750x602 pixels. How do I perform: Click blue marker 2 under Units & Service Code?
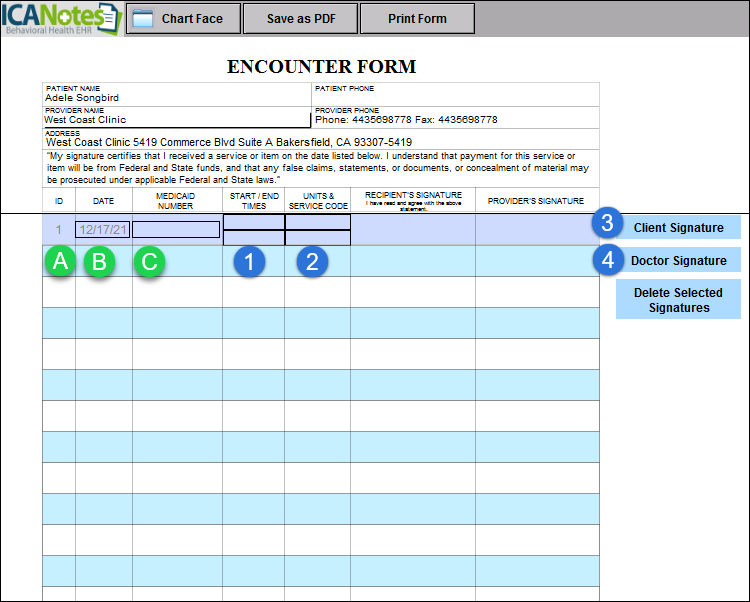click(313, 262)
